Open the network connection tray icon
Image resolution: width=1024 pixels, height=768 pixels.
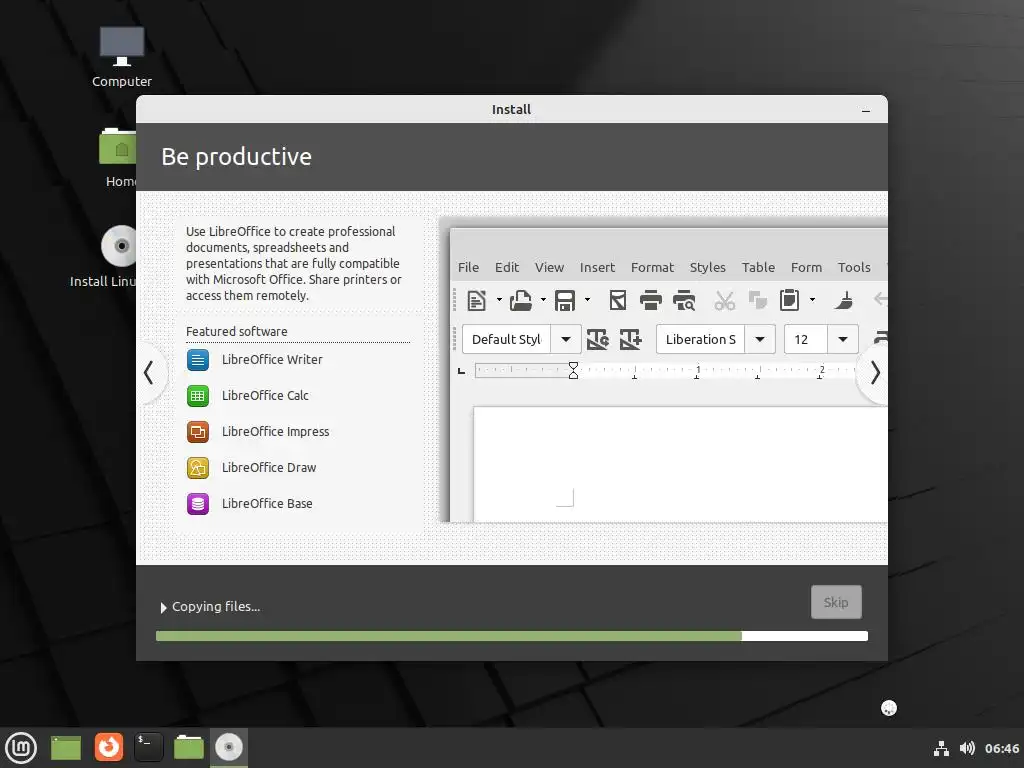coord(941,748)
